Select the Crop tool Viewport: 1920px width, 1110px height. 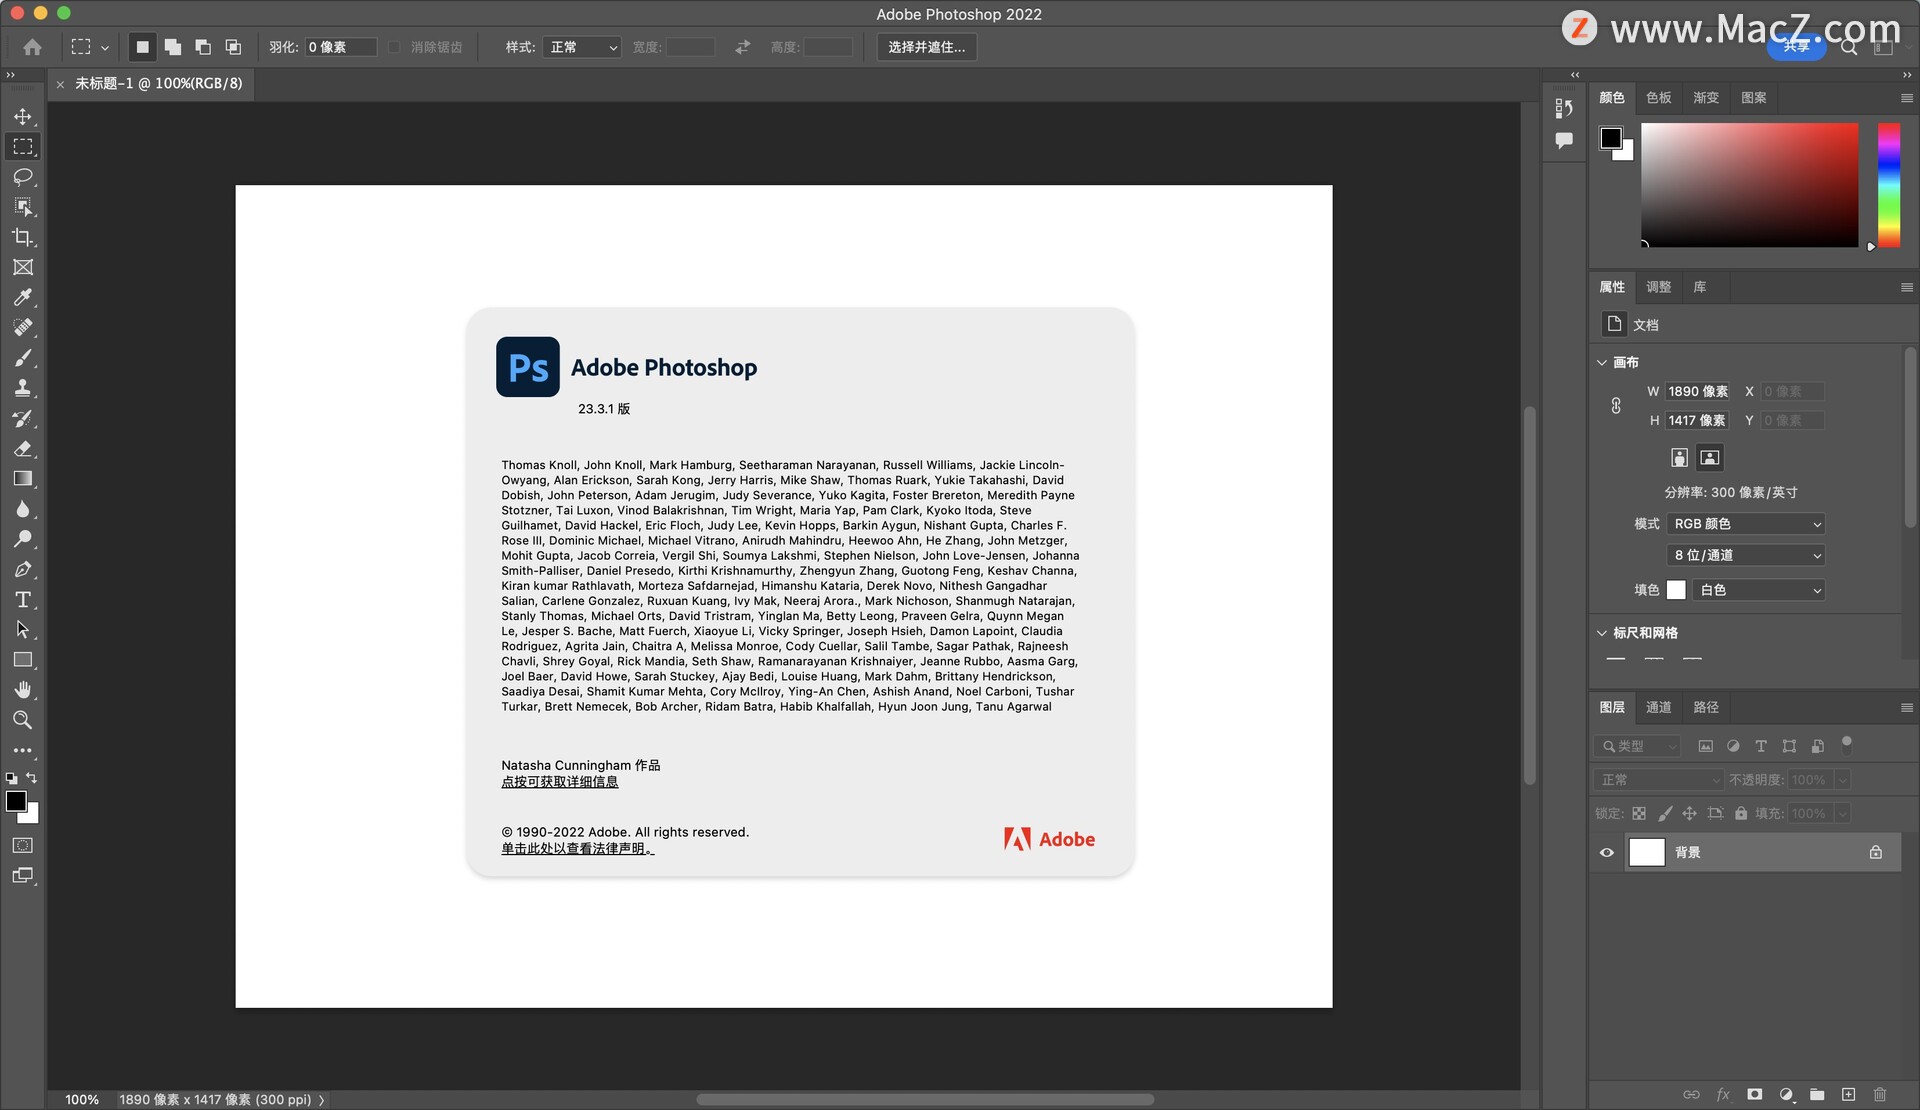pos(22,237)
